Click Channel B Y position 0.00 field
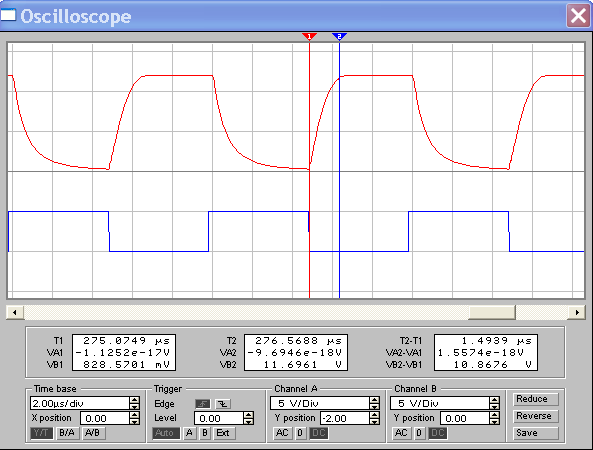Image resolution: width=593 pixels, height=450 pixels. click(x=465, y=418)
